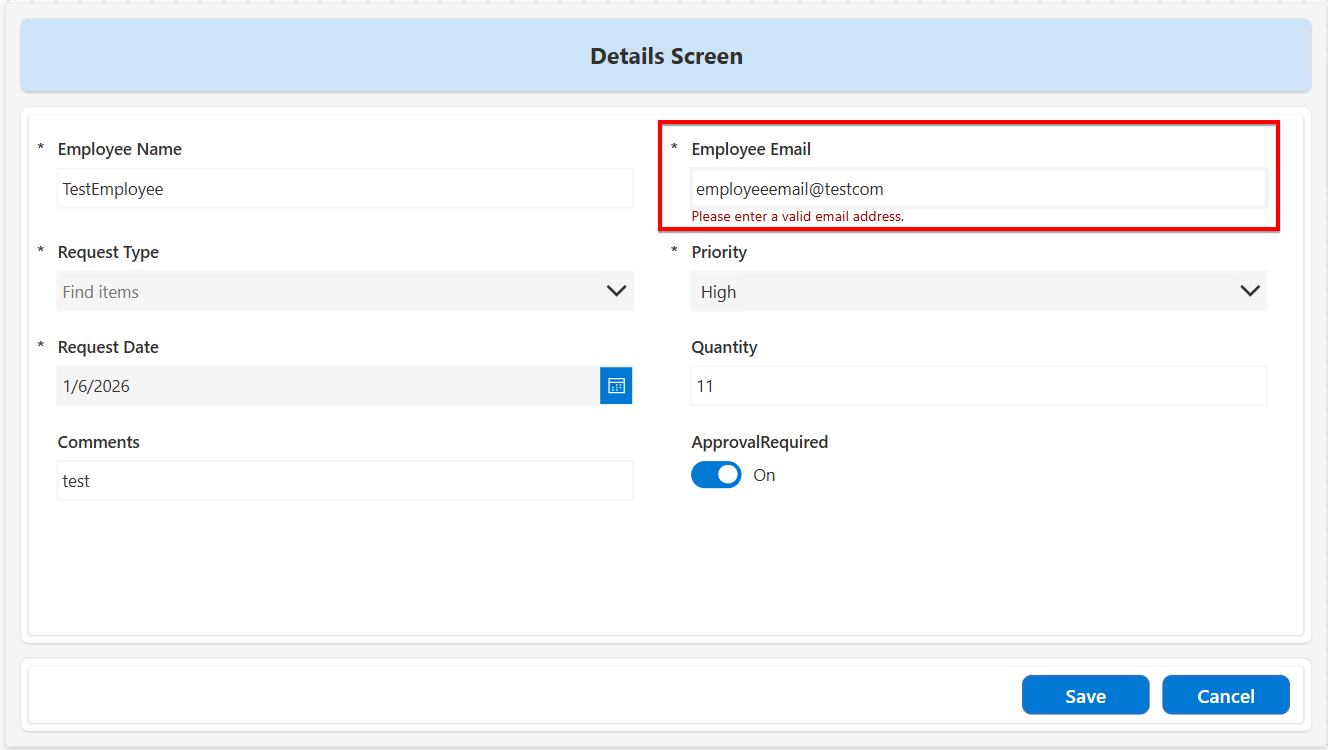Click into the Employee Email input box

pos(978,189)
